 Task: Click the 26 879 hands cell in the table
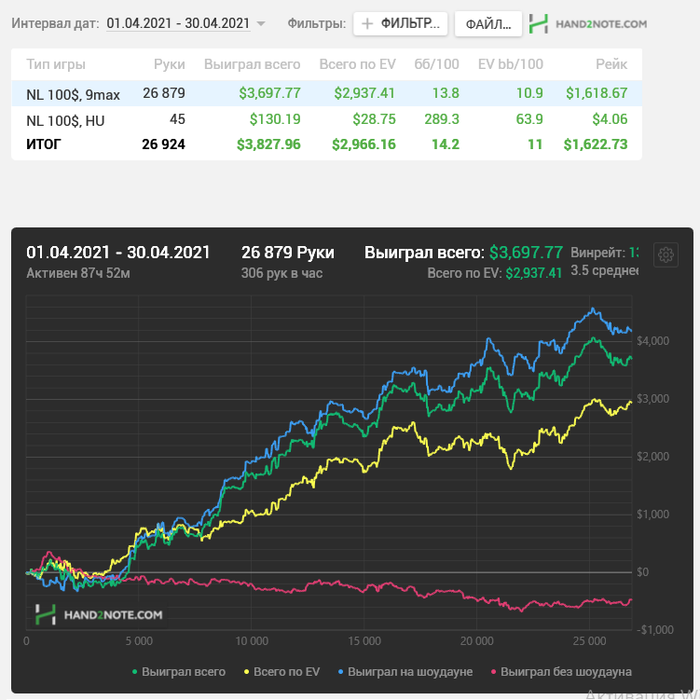tap(164, 93)
